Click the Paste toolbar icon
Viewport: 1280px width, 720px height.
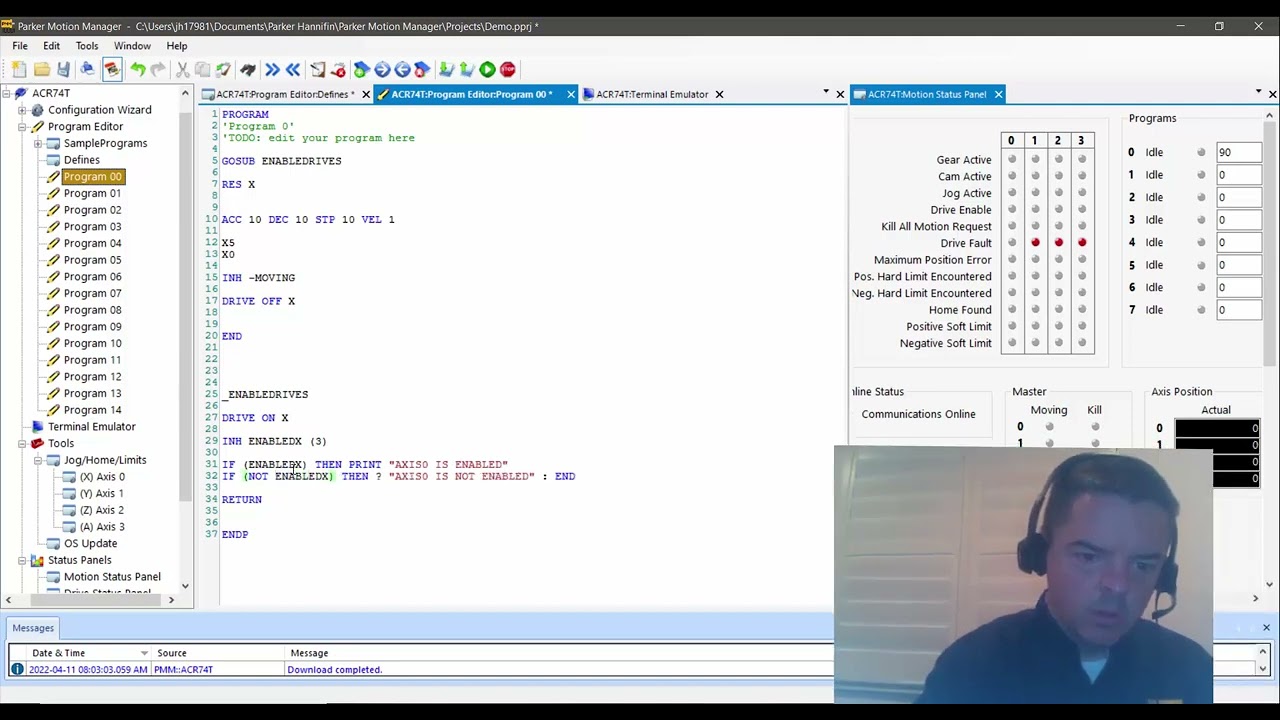click(223, 69)
